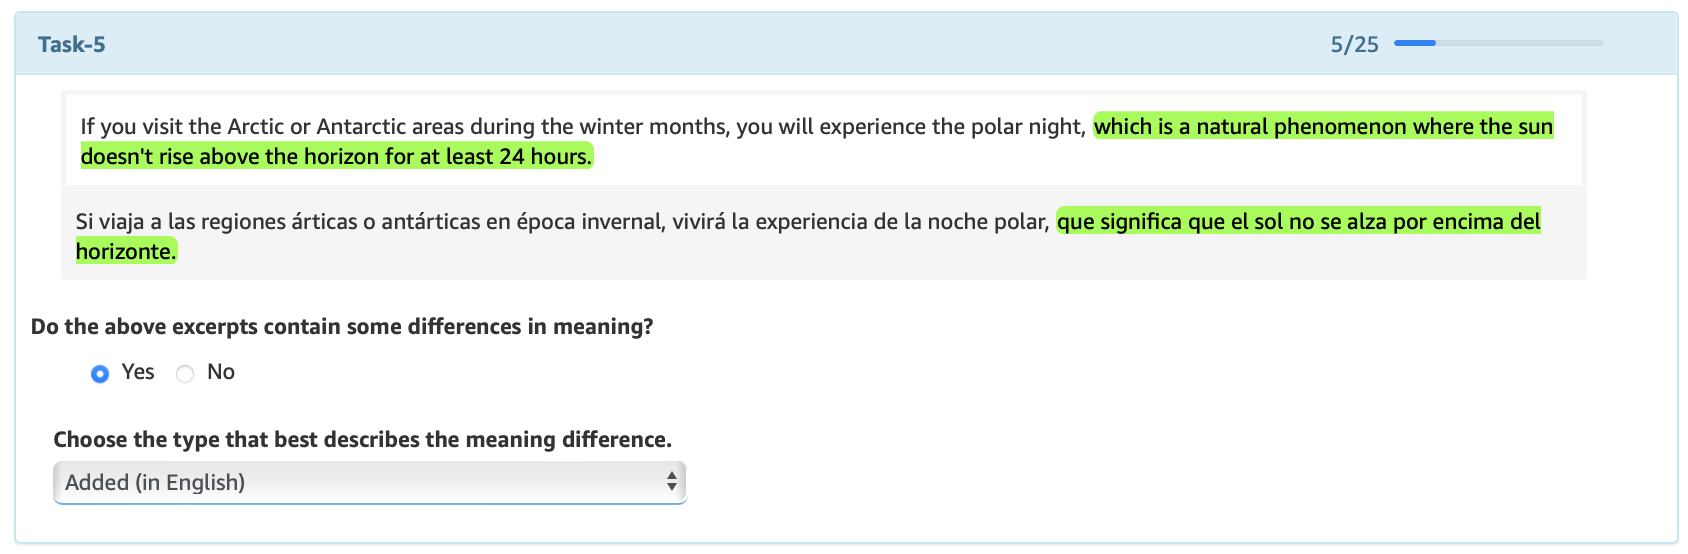Click the "Added (in English)" selected value
This screenshot has height=554, width=1688.
click(155, 483)
